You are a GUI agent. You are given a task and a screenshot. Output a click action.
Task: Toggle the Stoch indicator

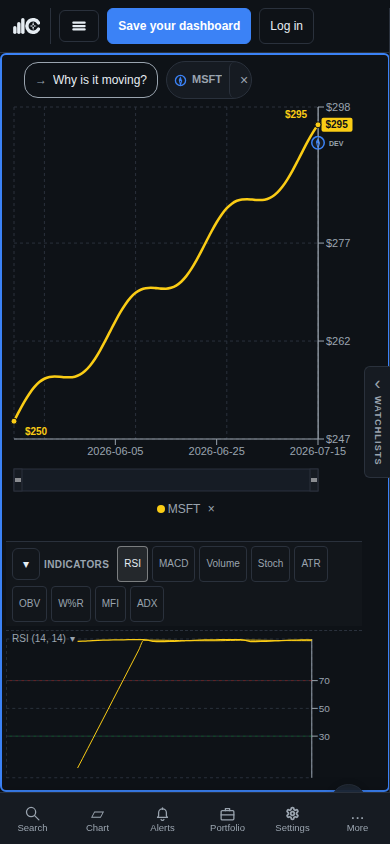(x=271, y=564)
